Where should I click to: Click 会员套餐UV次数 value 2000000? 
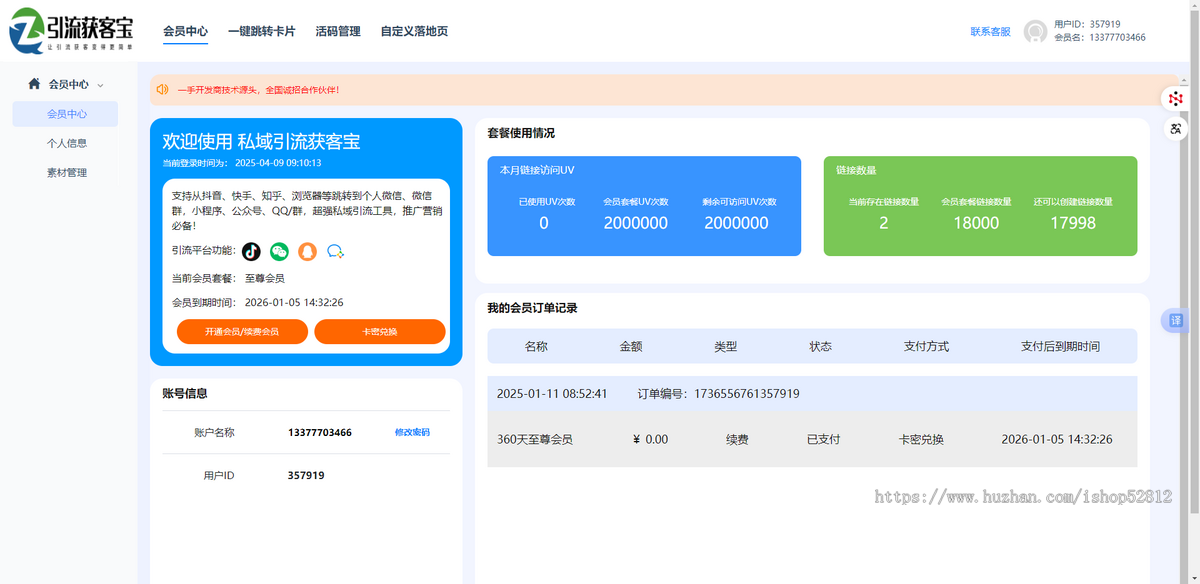(x=636, y=223)
